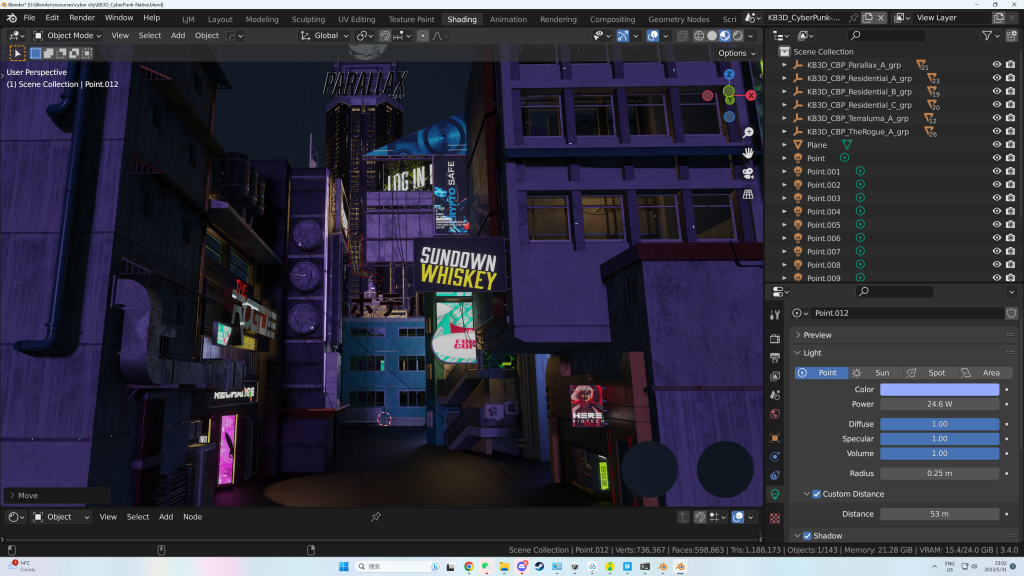Expand the Preview panel

(x=798, y=335)
